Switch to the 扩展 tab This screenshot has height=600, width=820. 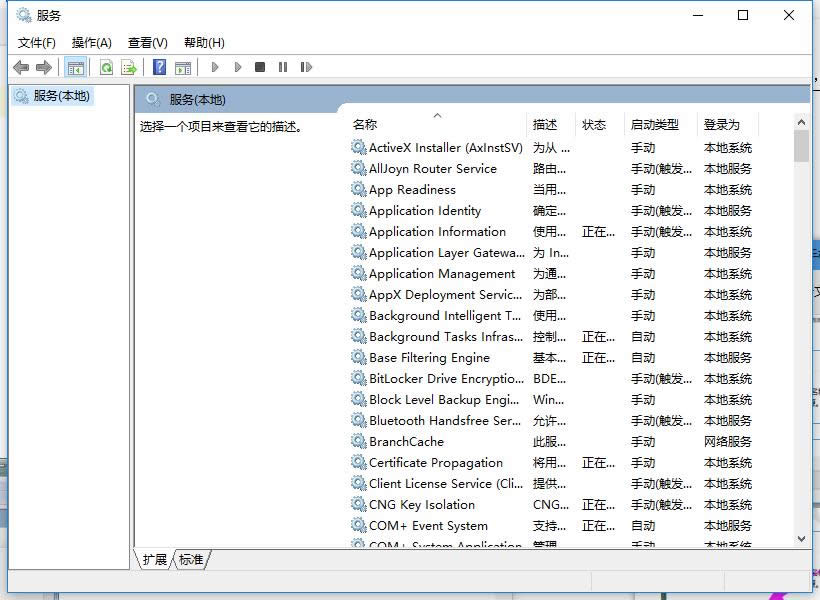pyautogui.click(x=153, y=560)
